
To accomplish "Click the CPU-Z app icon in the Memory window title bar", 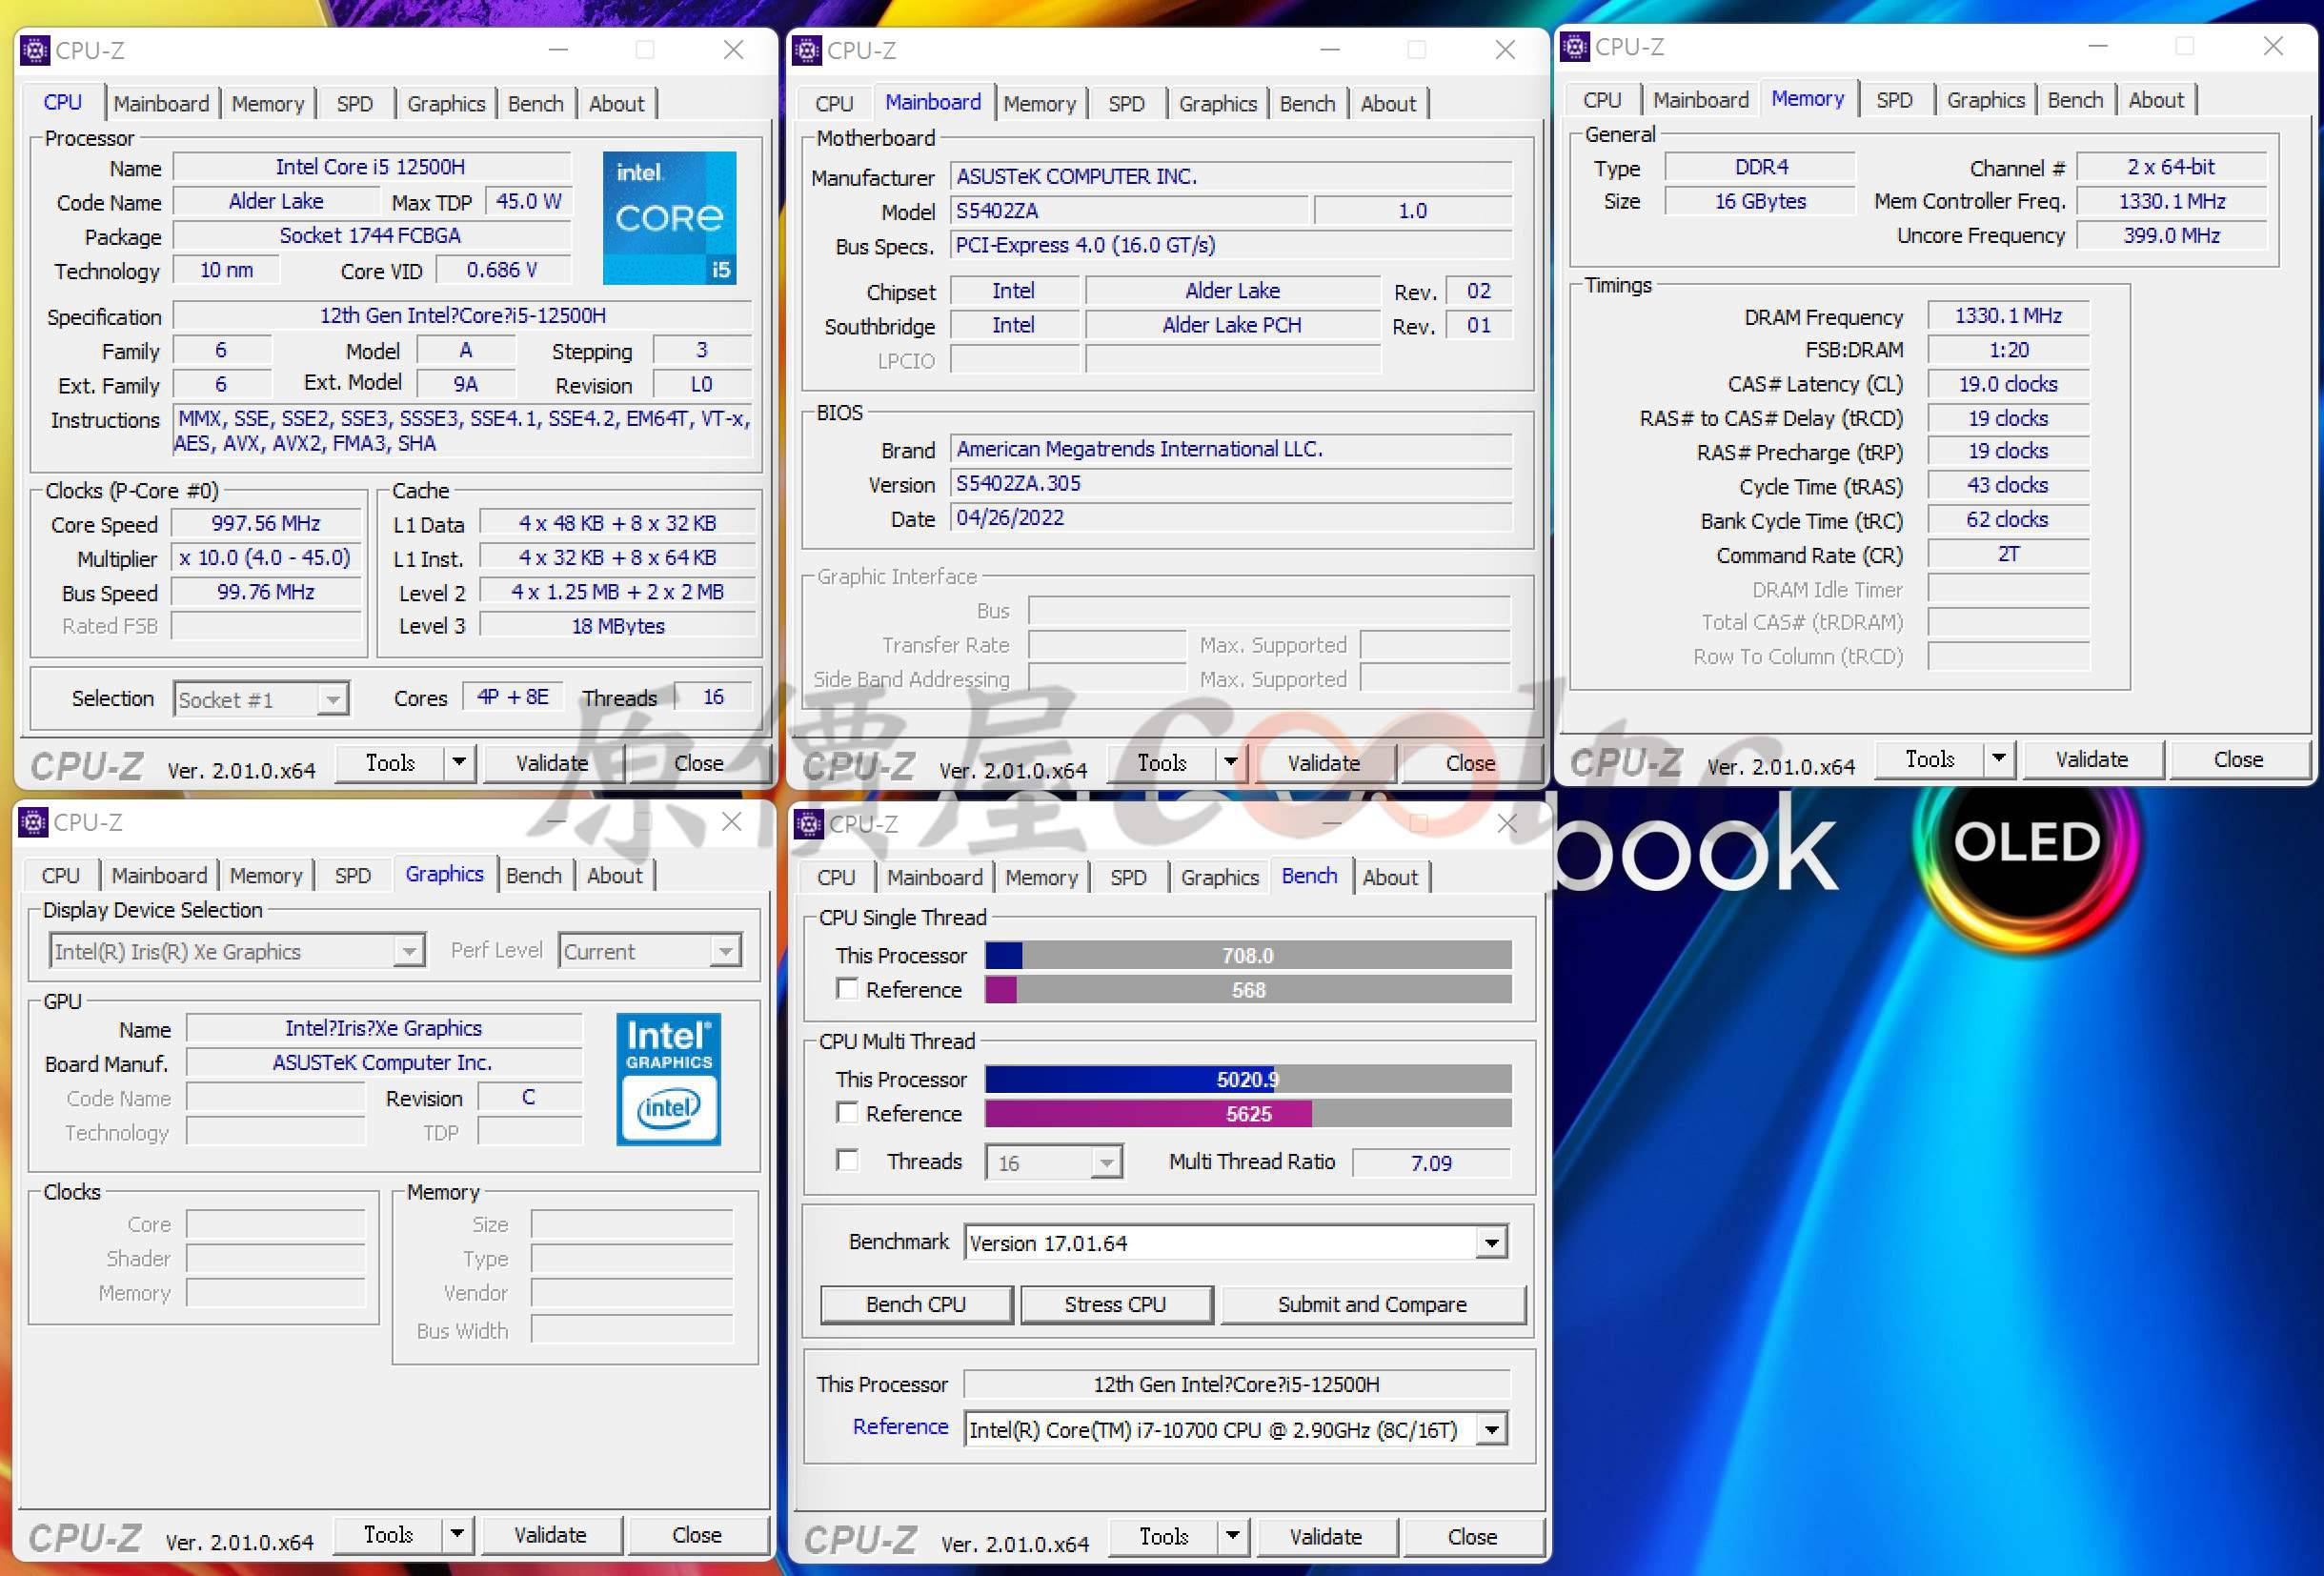I will (1575, 46).
